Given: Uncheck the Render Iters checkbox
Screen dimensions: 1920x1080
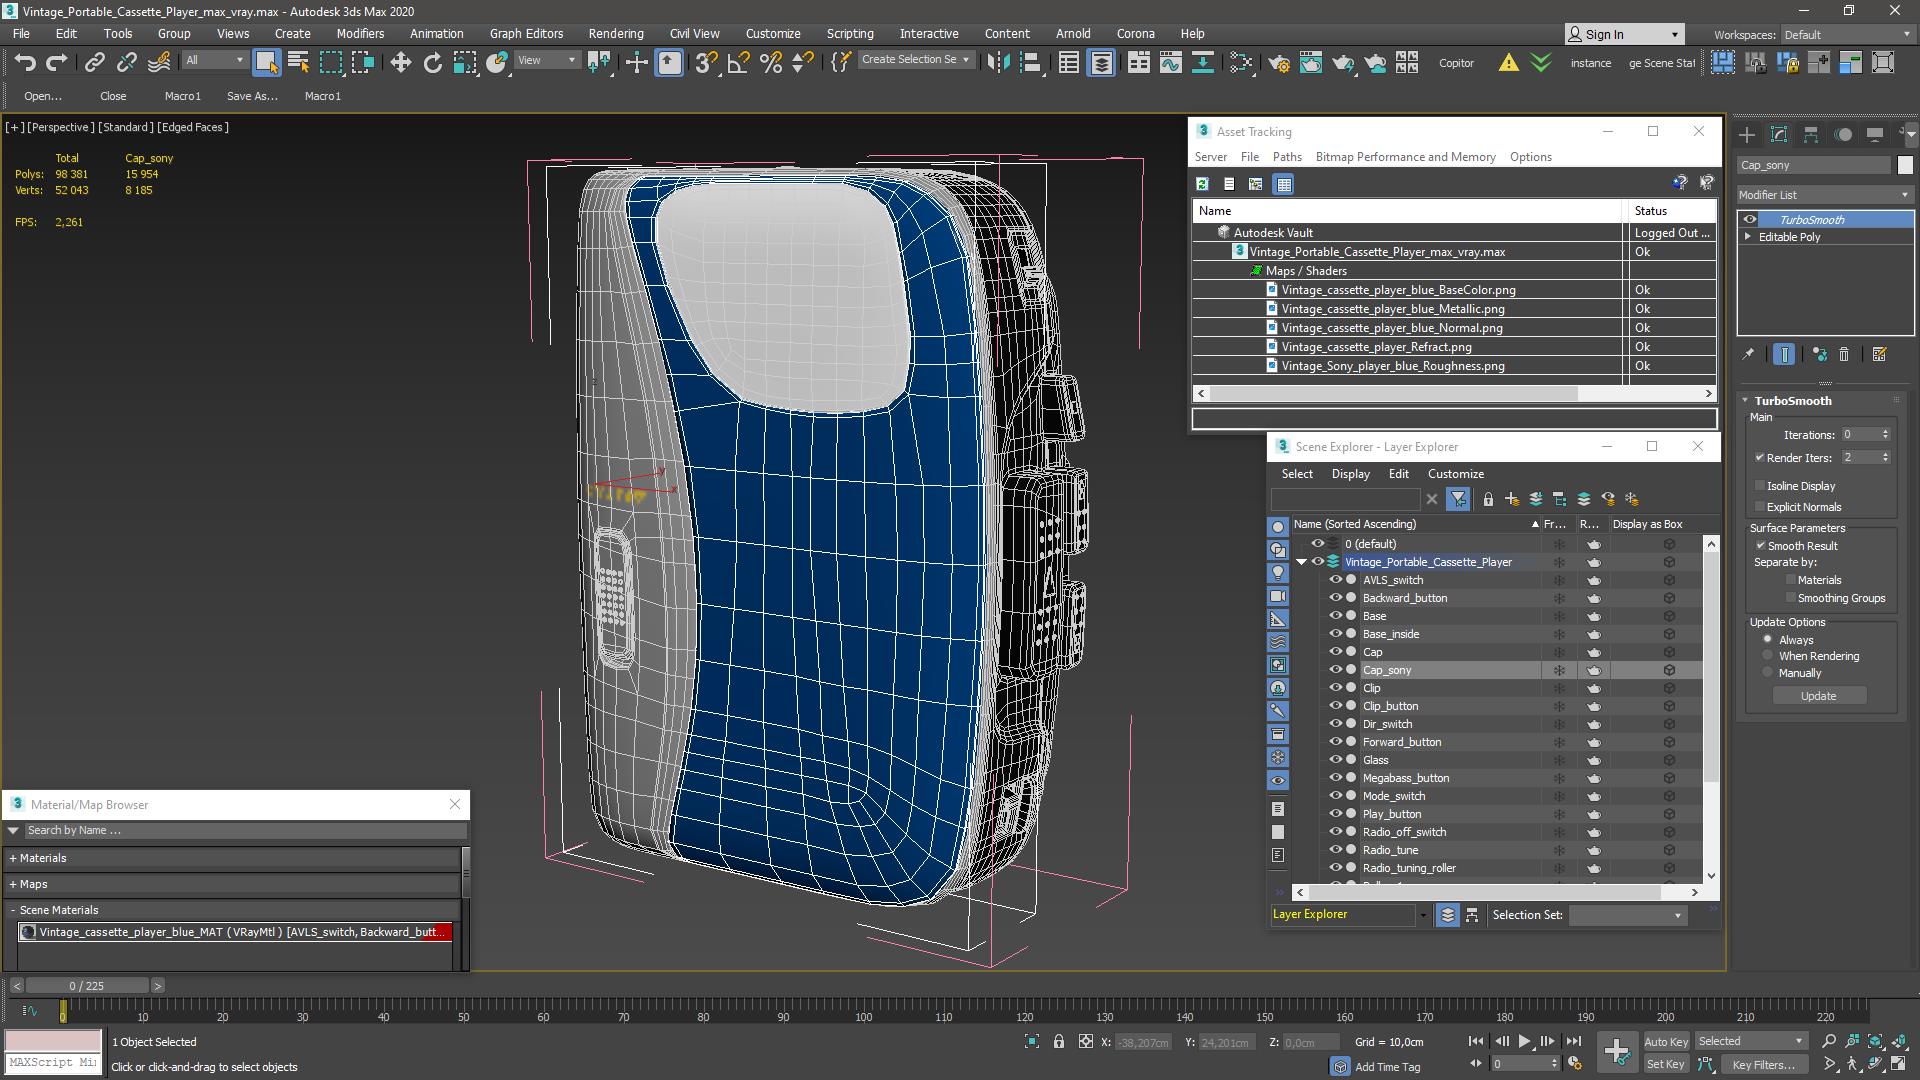Looking at the screenshot, I should click(x=1760, y=458).
